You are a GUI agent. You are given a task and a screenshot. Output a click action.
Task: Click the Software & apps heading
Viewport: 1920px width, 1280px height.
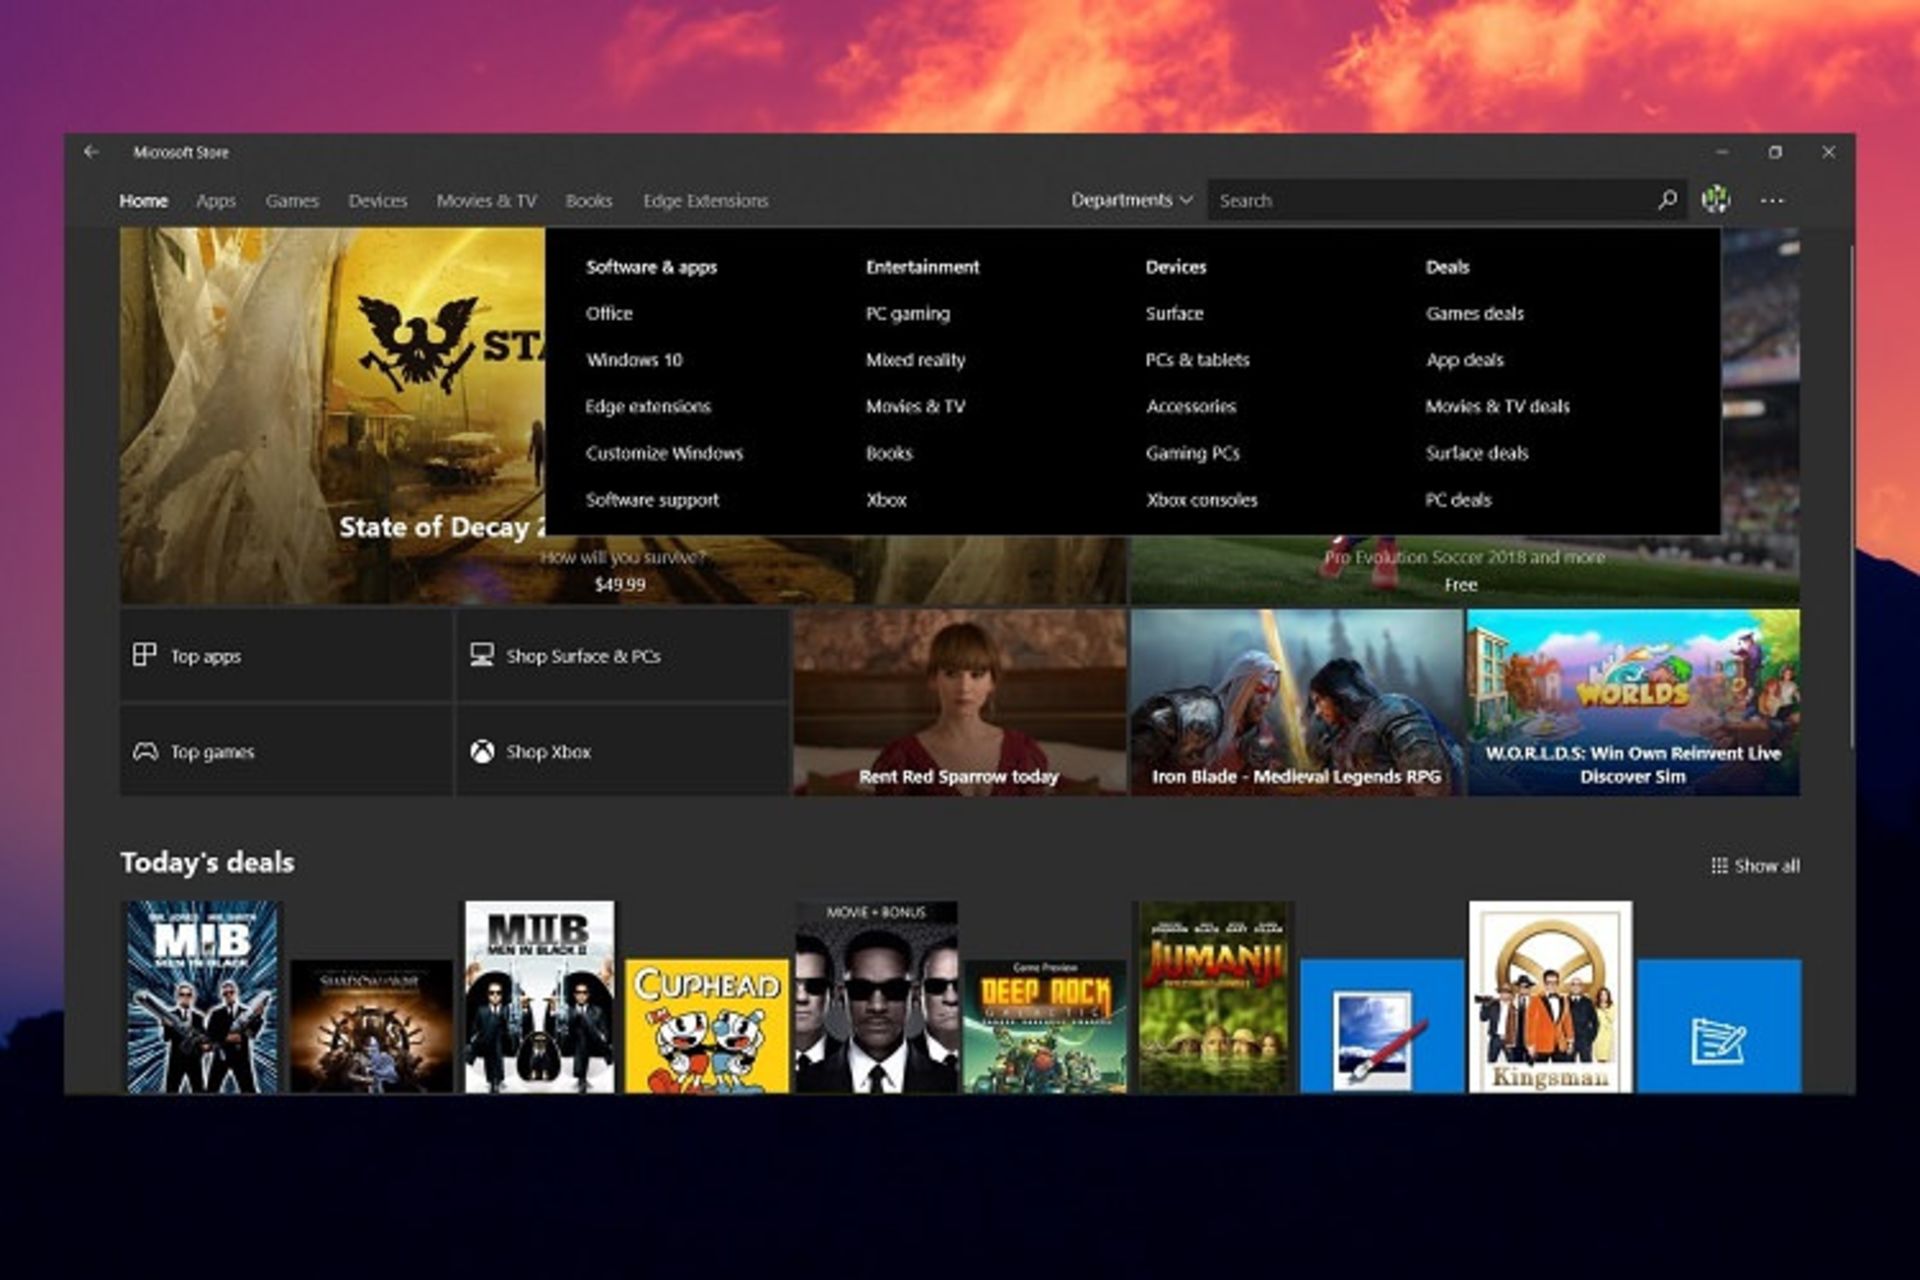tap(651, 267)
